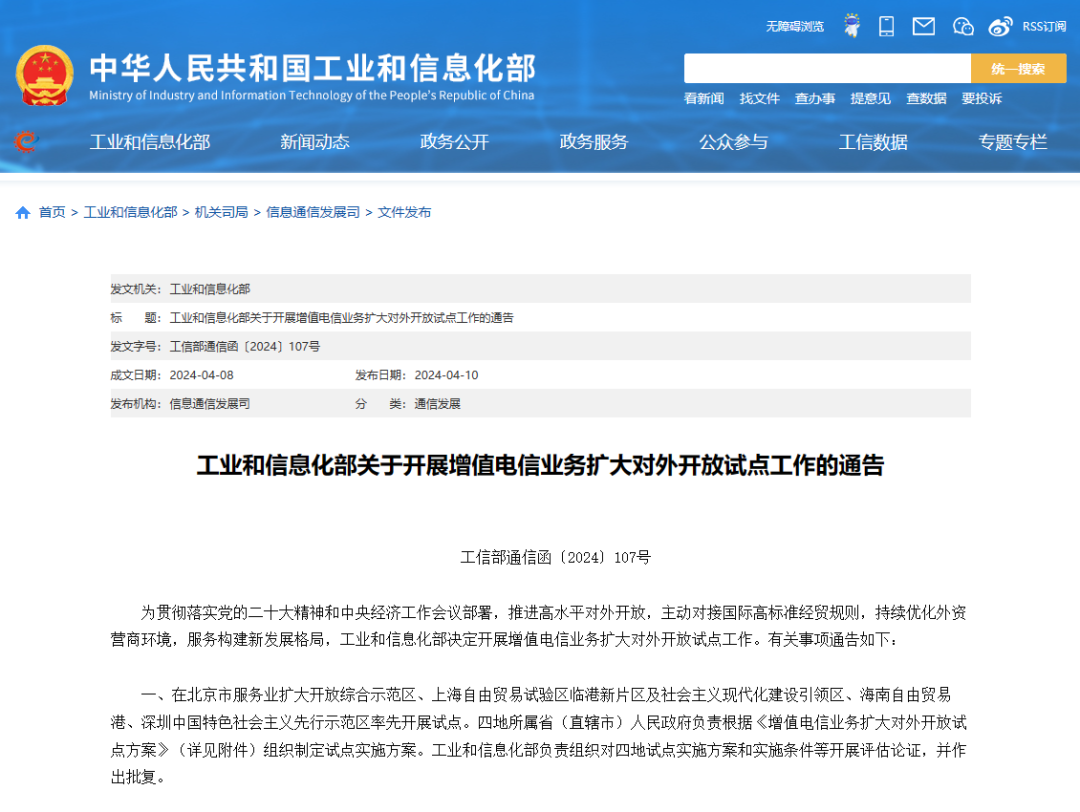Select the 找文件 search shortcut
This screenshot has width=1080, height=812.
tap(759, 98)
